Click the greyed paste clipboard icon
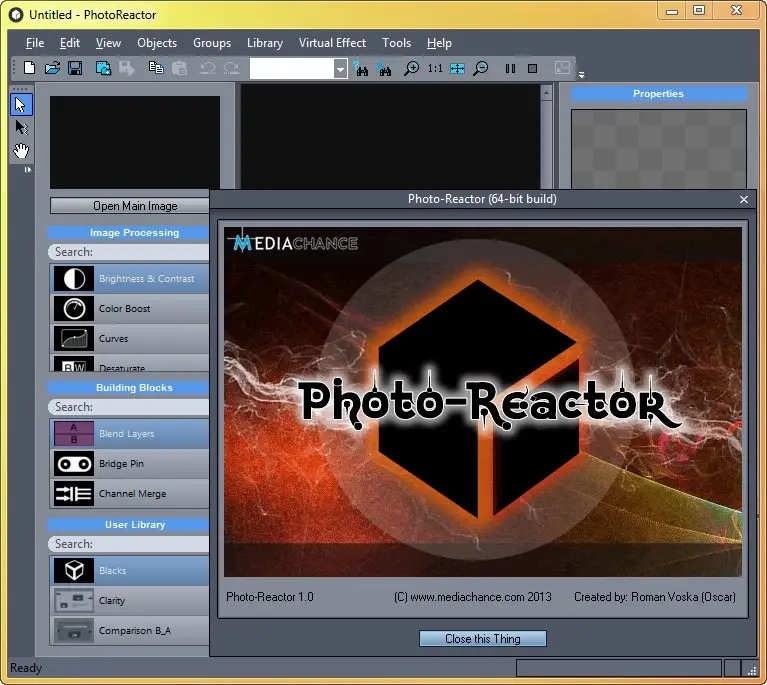The height and width of the screenshot is (685, 767). coord(180,68)
